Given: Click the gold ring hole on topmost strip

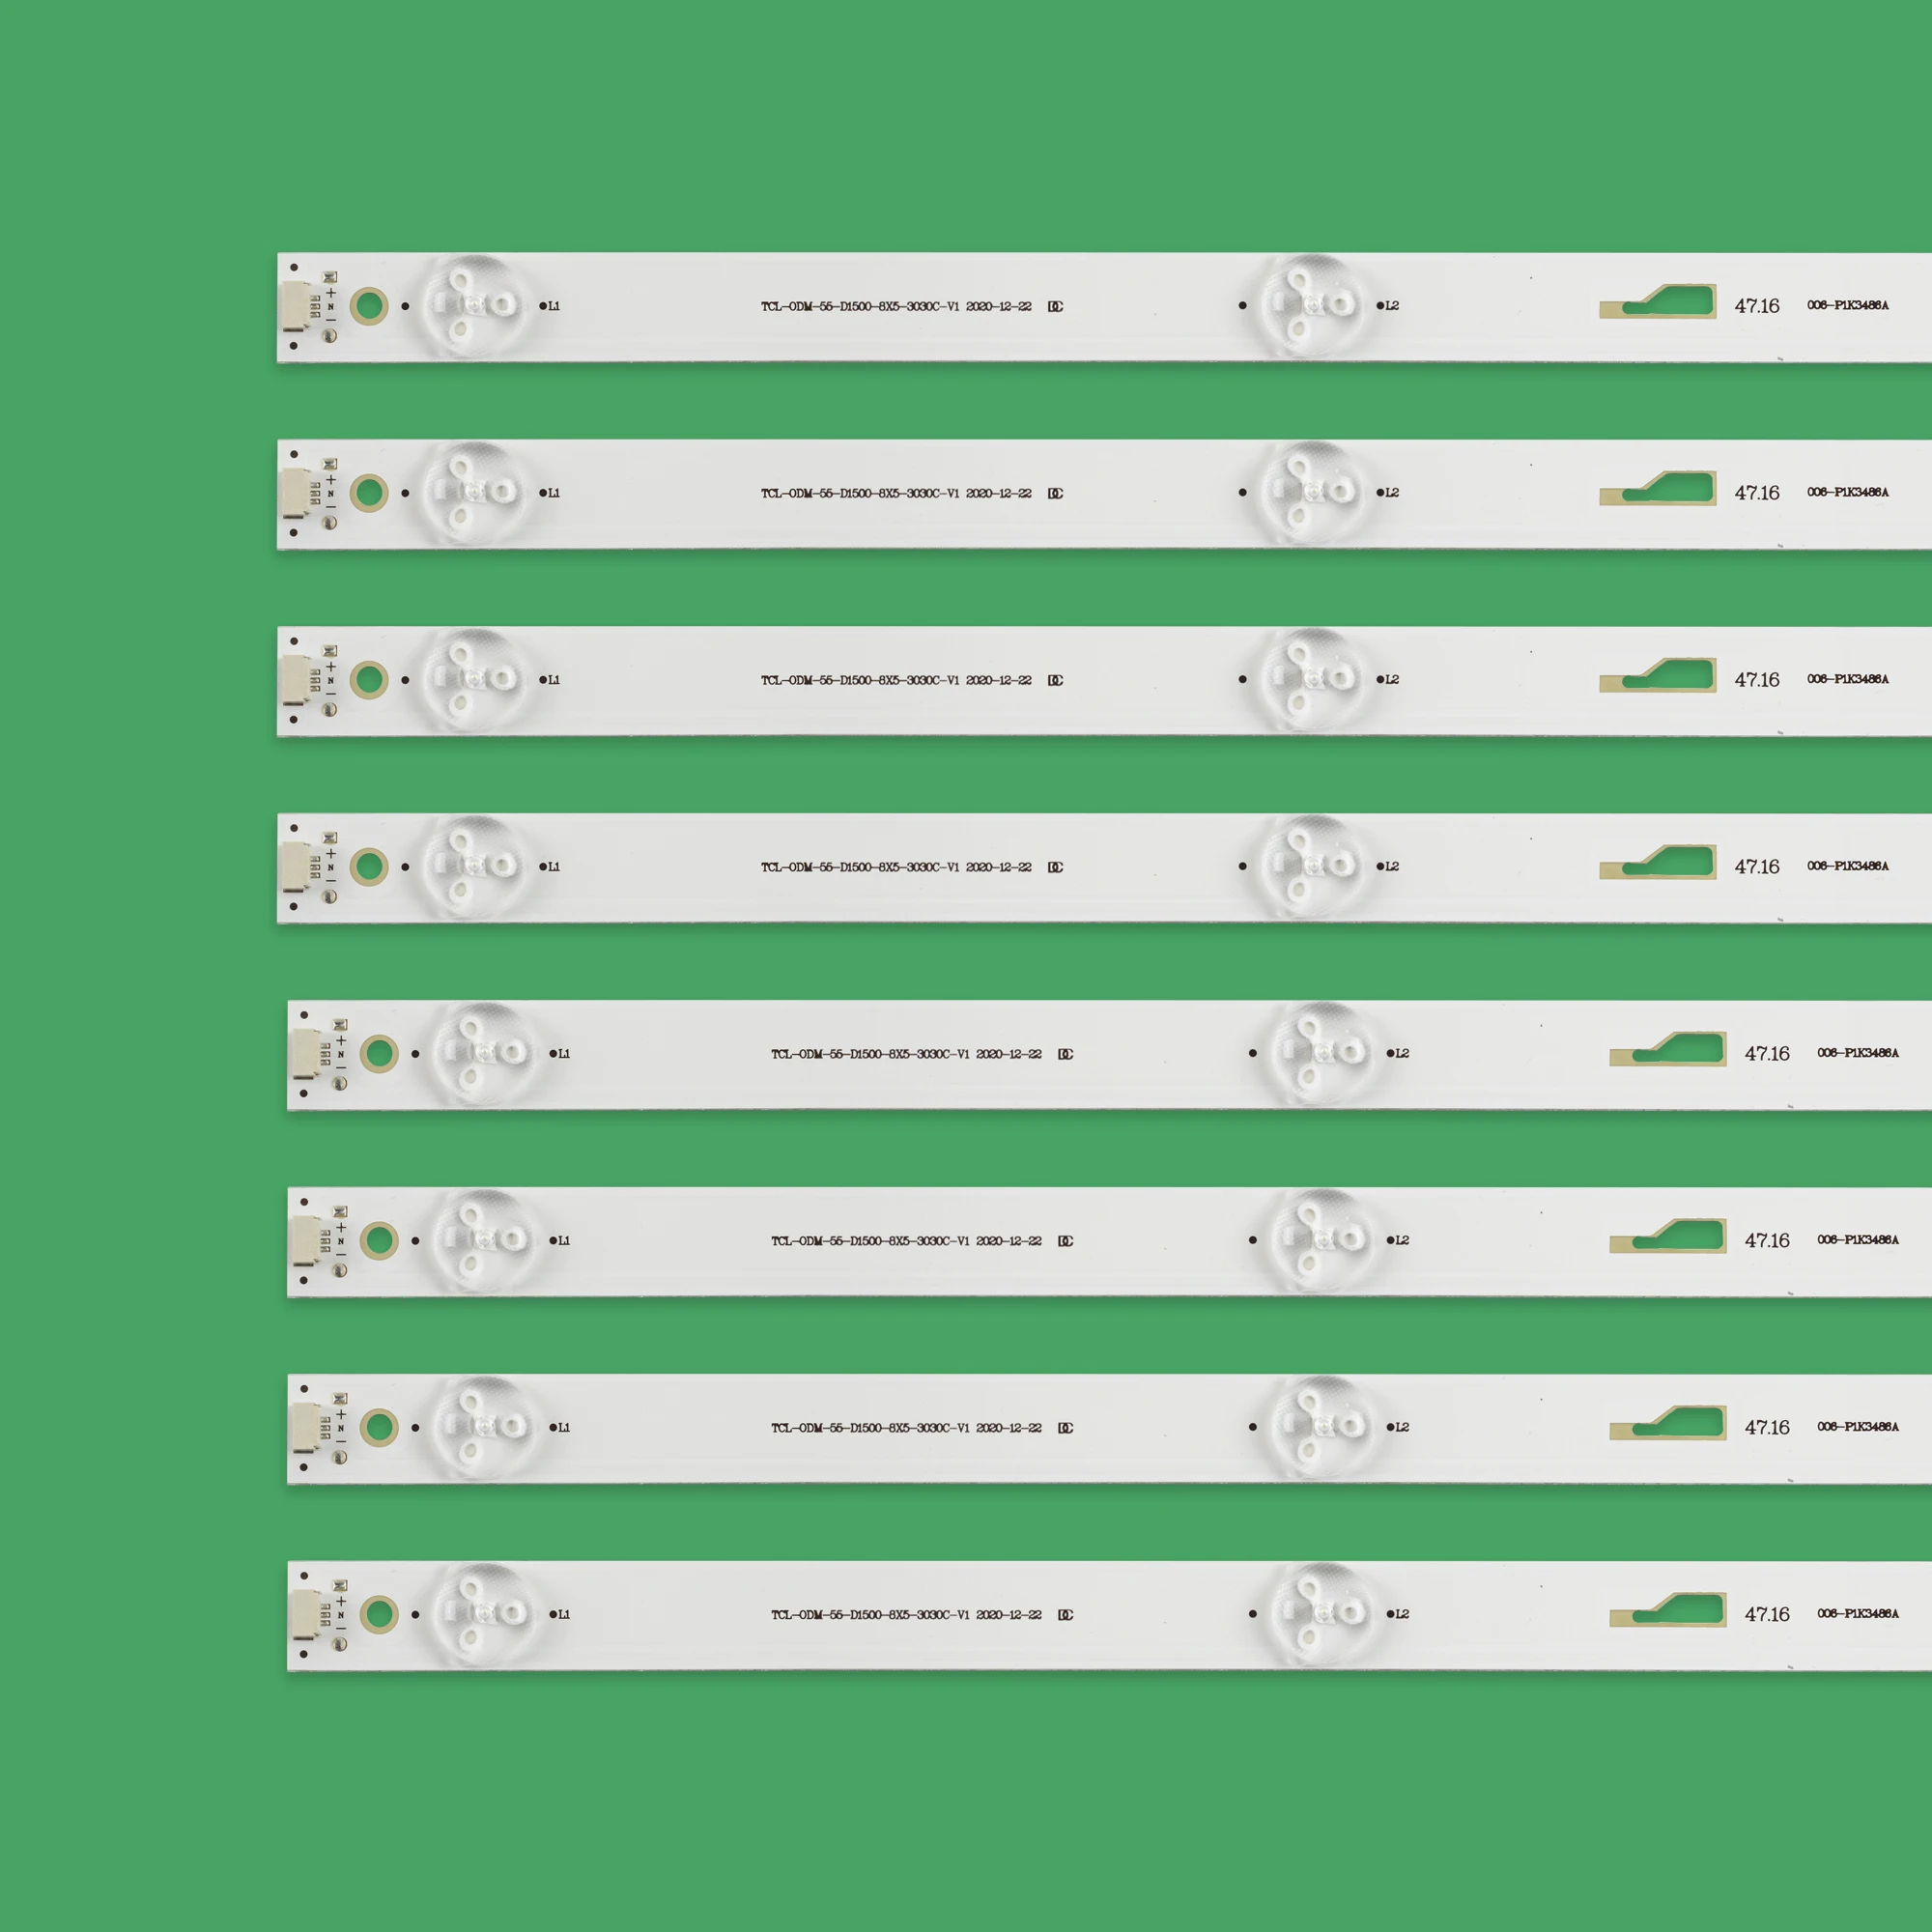Looking at the screenshot, I should click(x=369, y=305).
